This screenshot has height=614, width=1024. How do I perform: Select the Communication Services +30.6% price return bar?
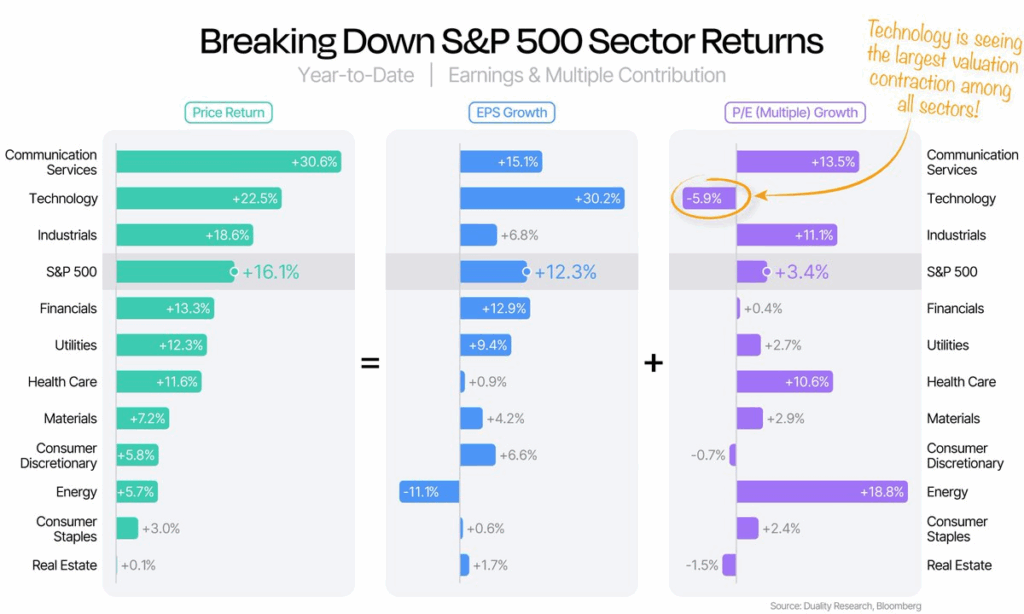tap(228, 162)
